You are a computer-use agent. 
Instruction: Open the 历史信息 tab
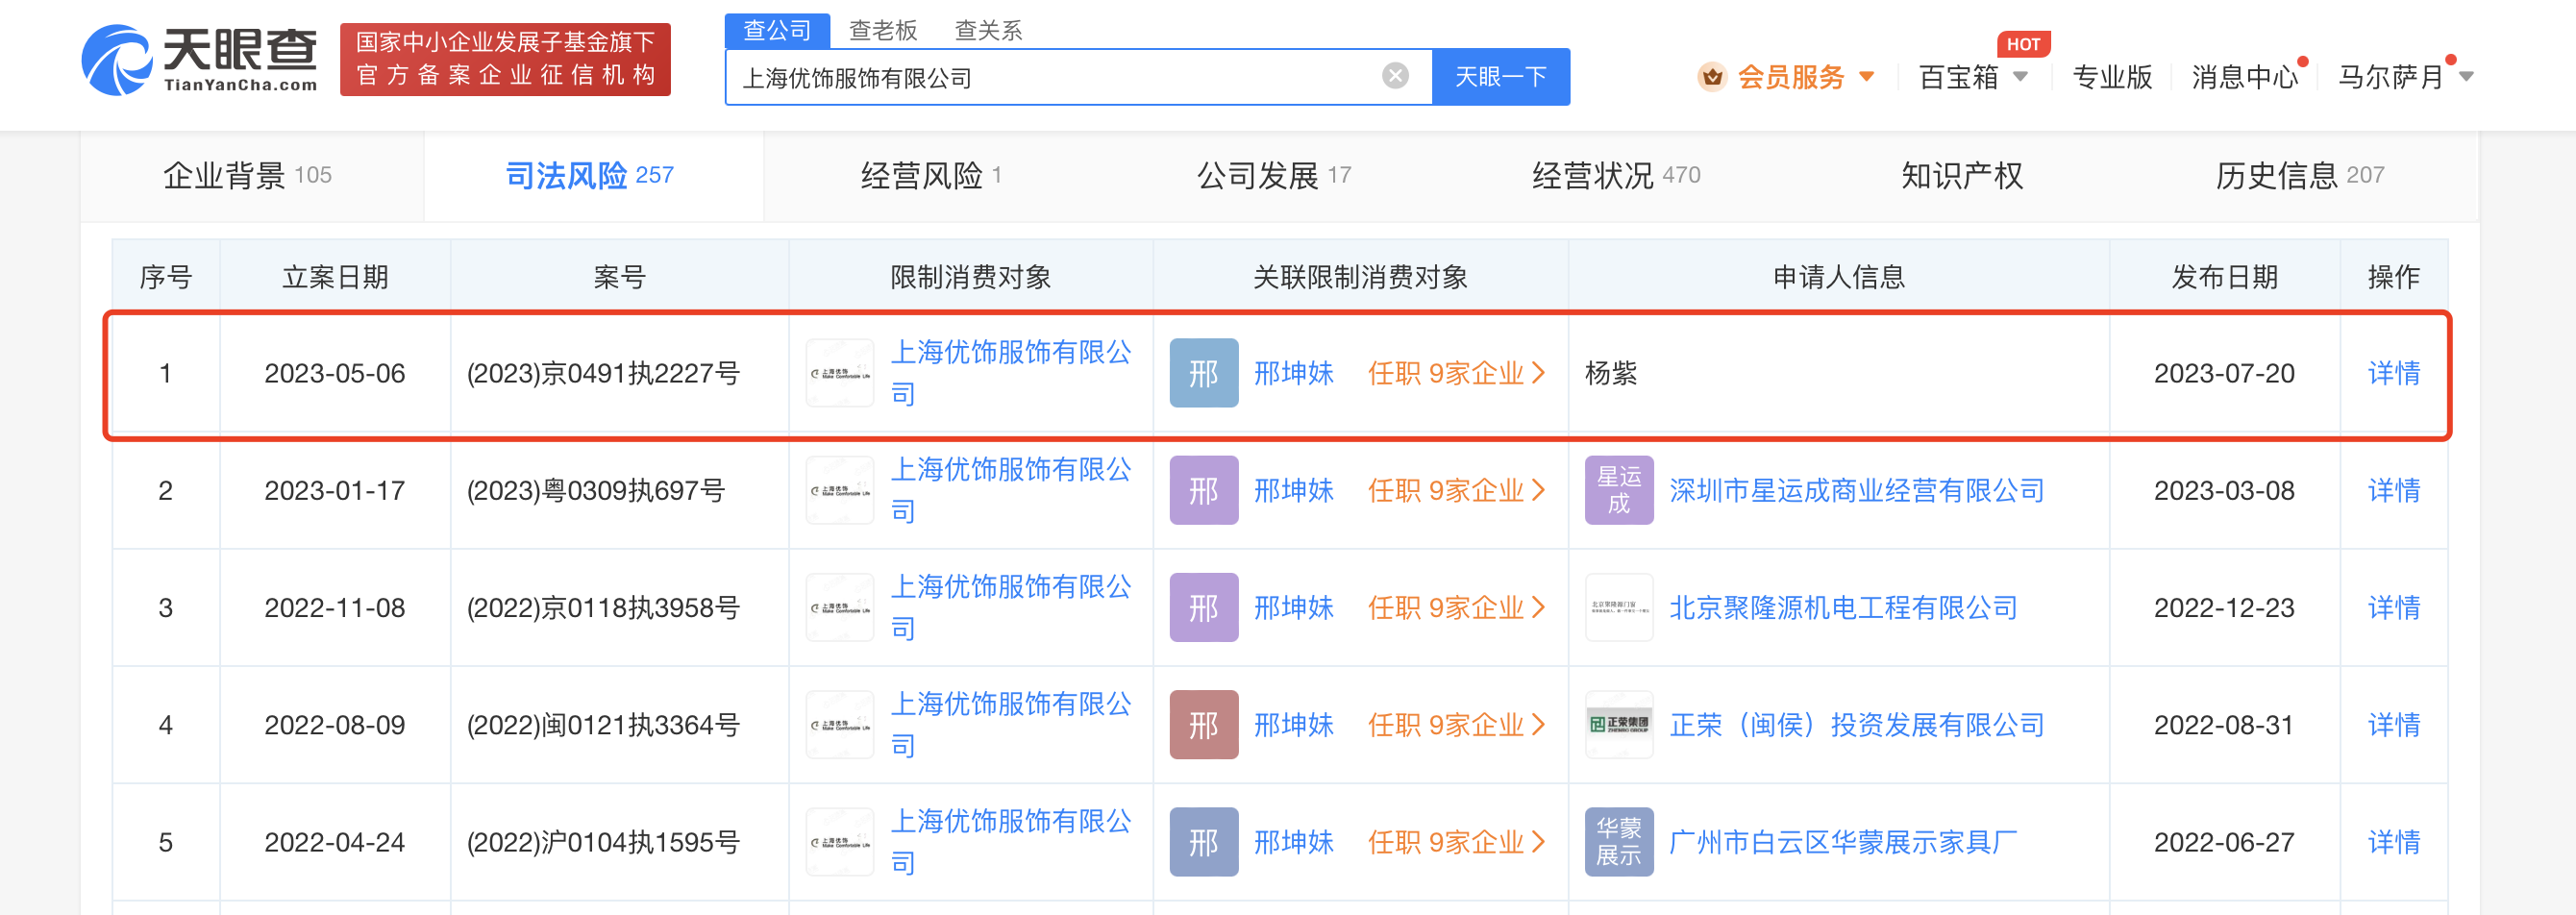pyautogui.click(x=2298, y=176)
